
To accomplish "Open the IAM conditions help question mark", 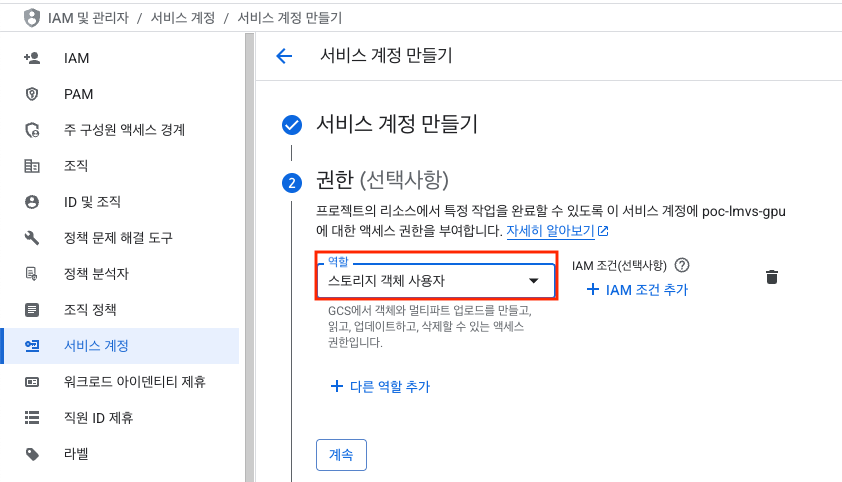I will point(682,265).
